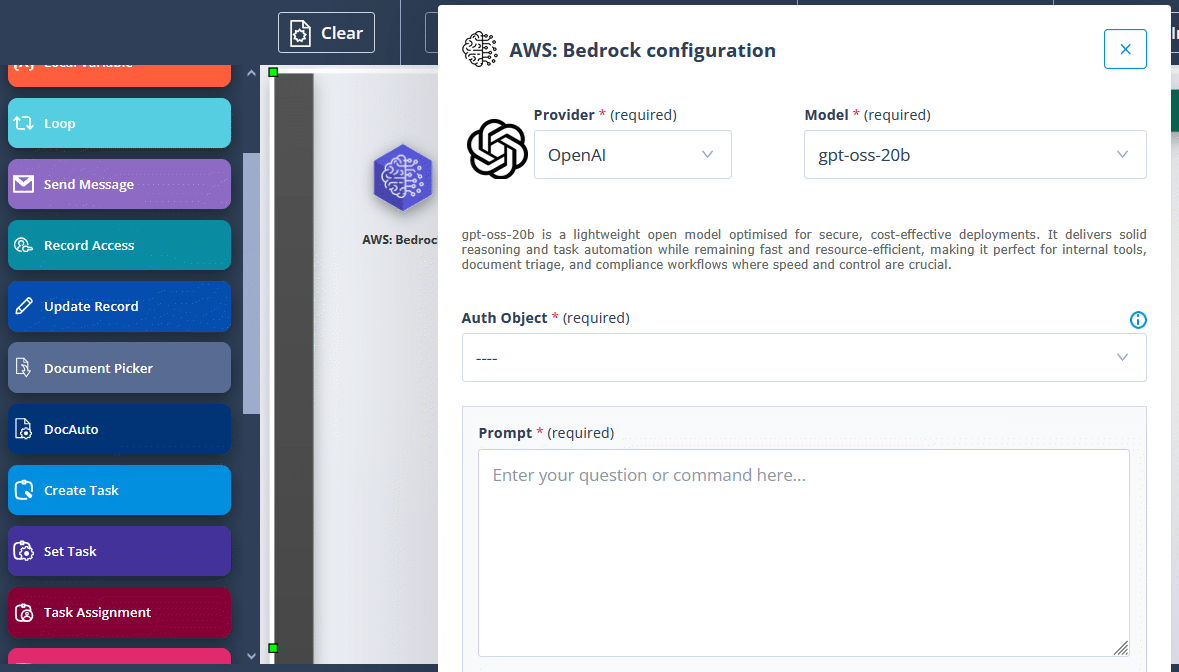Close the Bedrock configuration panel

[1125, 49]
